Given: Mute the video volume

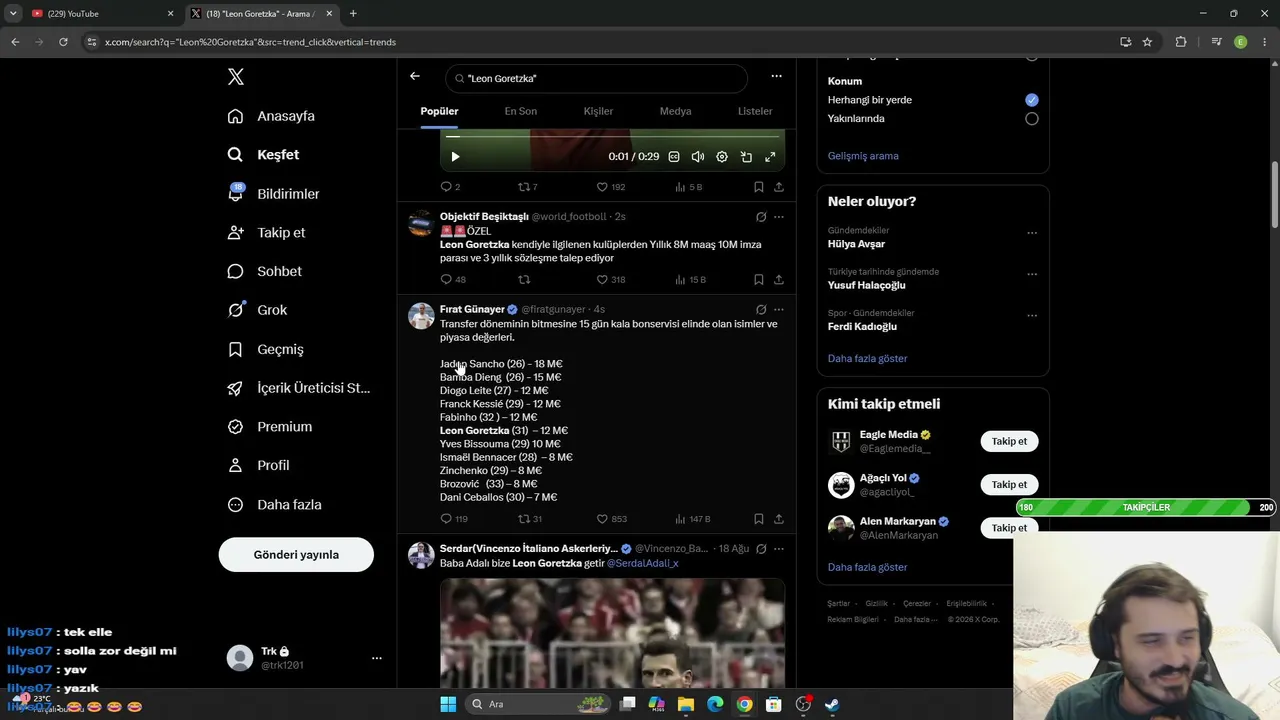Looking at the screenshot, I should coord(698,157).
